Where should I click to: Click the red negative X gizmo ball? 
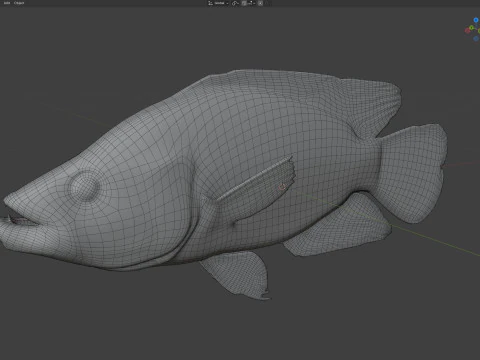(x=467, y=31)
